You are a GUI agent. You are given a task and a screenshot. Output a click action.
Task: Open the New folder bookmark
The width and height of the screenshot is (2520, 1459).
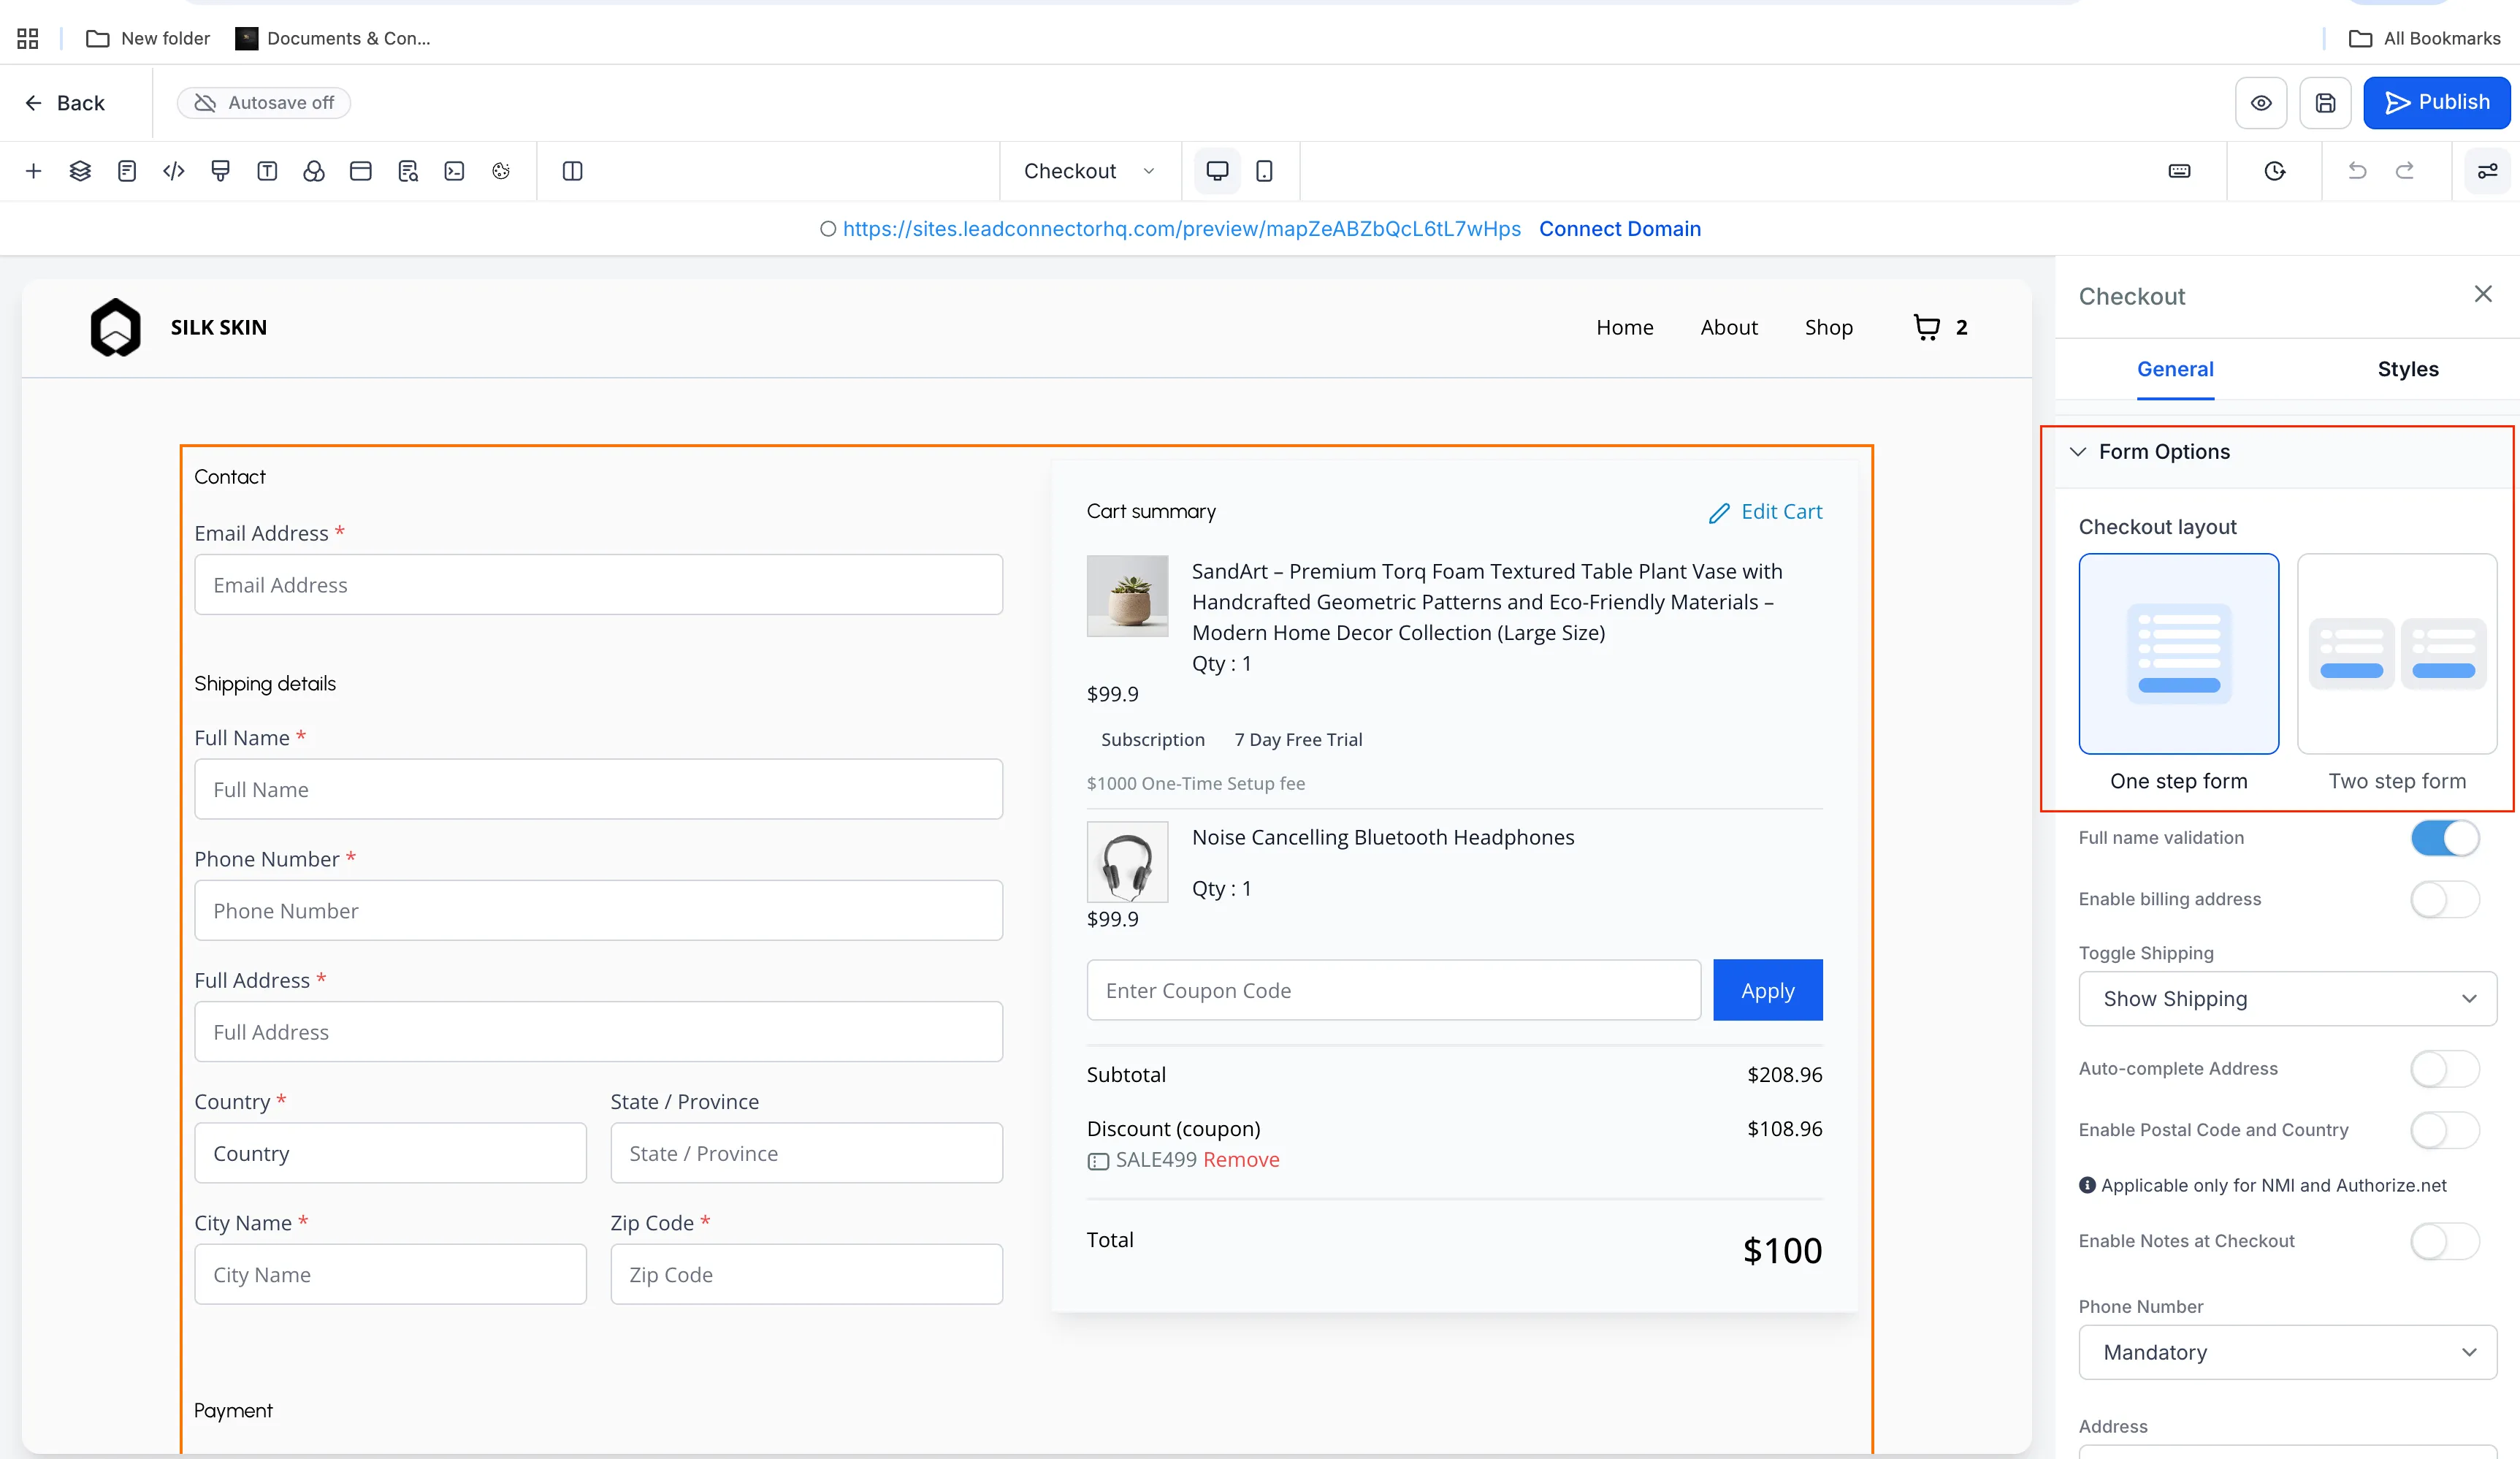(x=148, y=38)
